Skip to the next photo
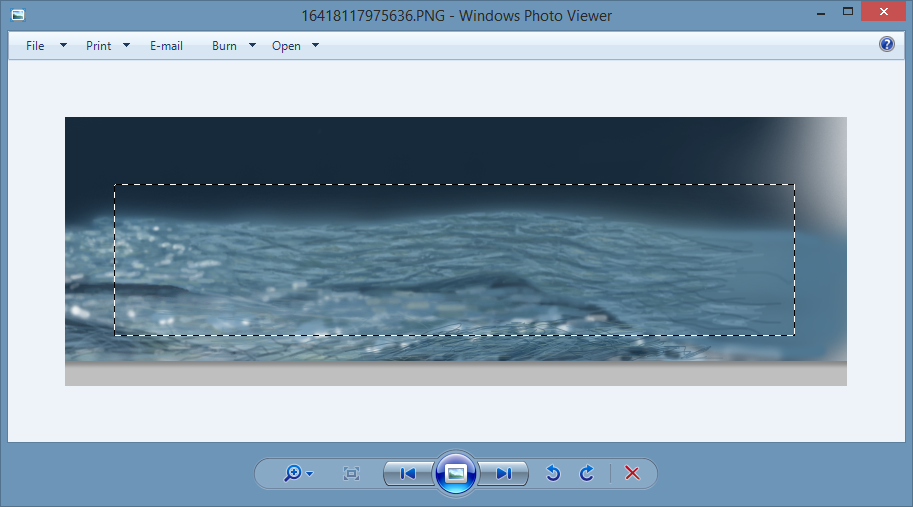The height and width of the screenshot is (507, 913). point(503,474)
